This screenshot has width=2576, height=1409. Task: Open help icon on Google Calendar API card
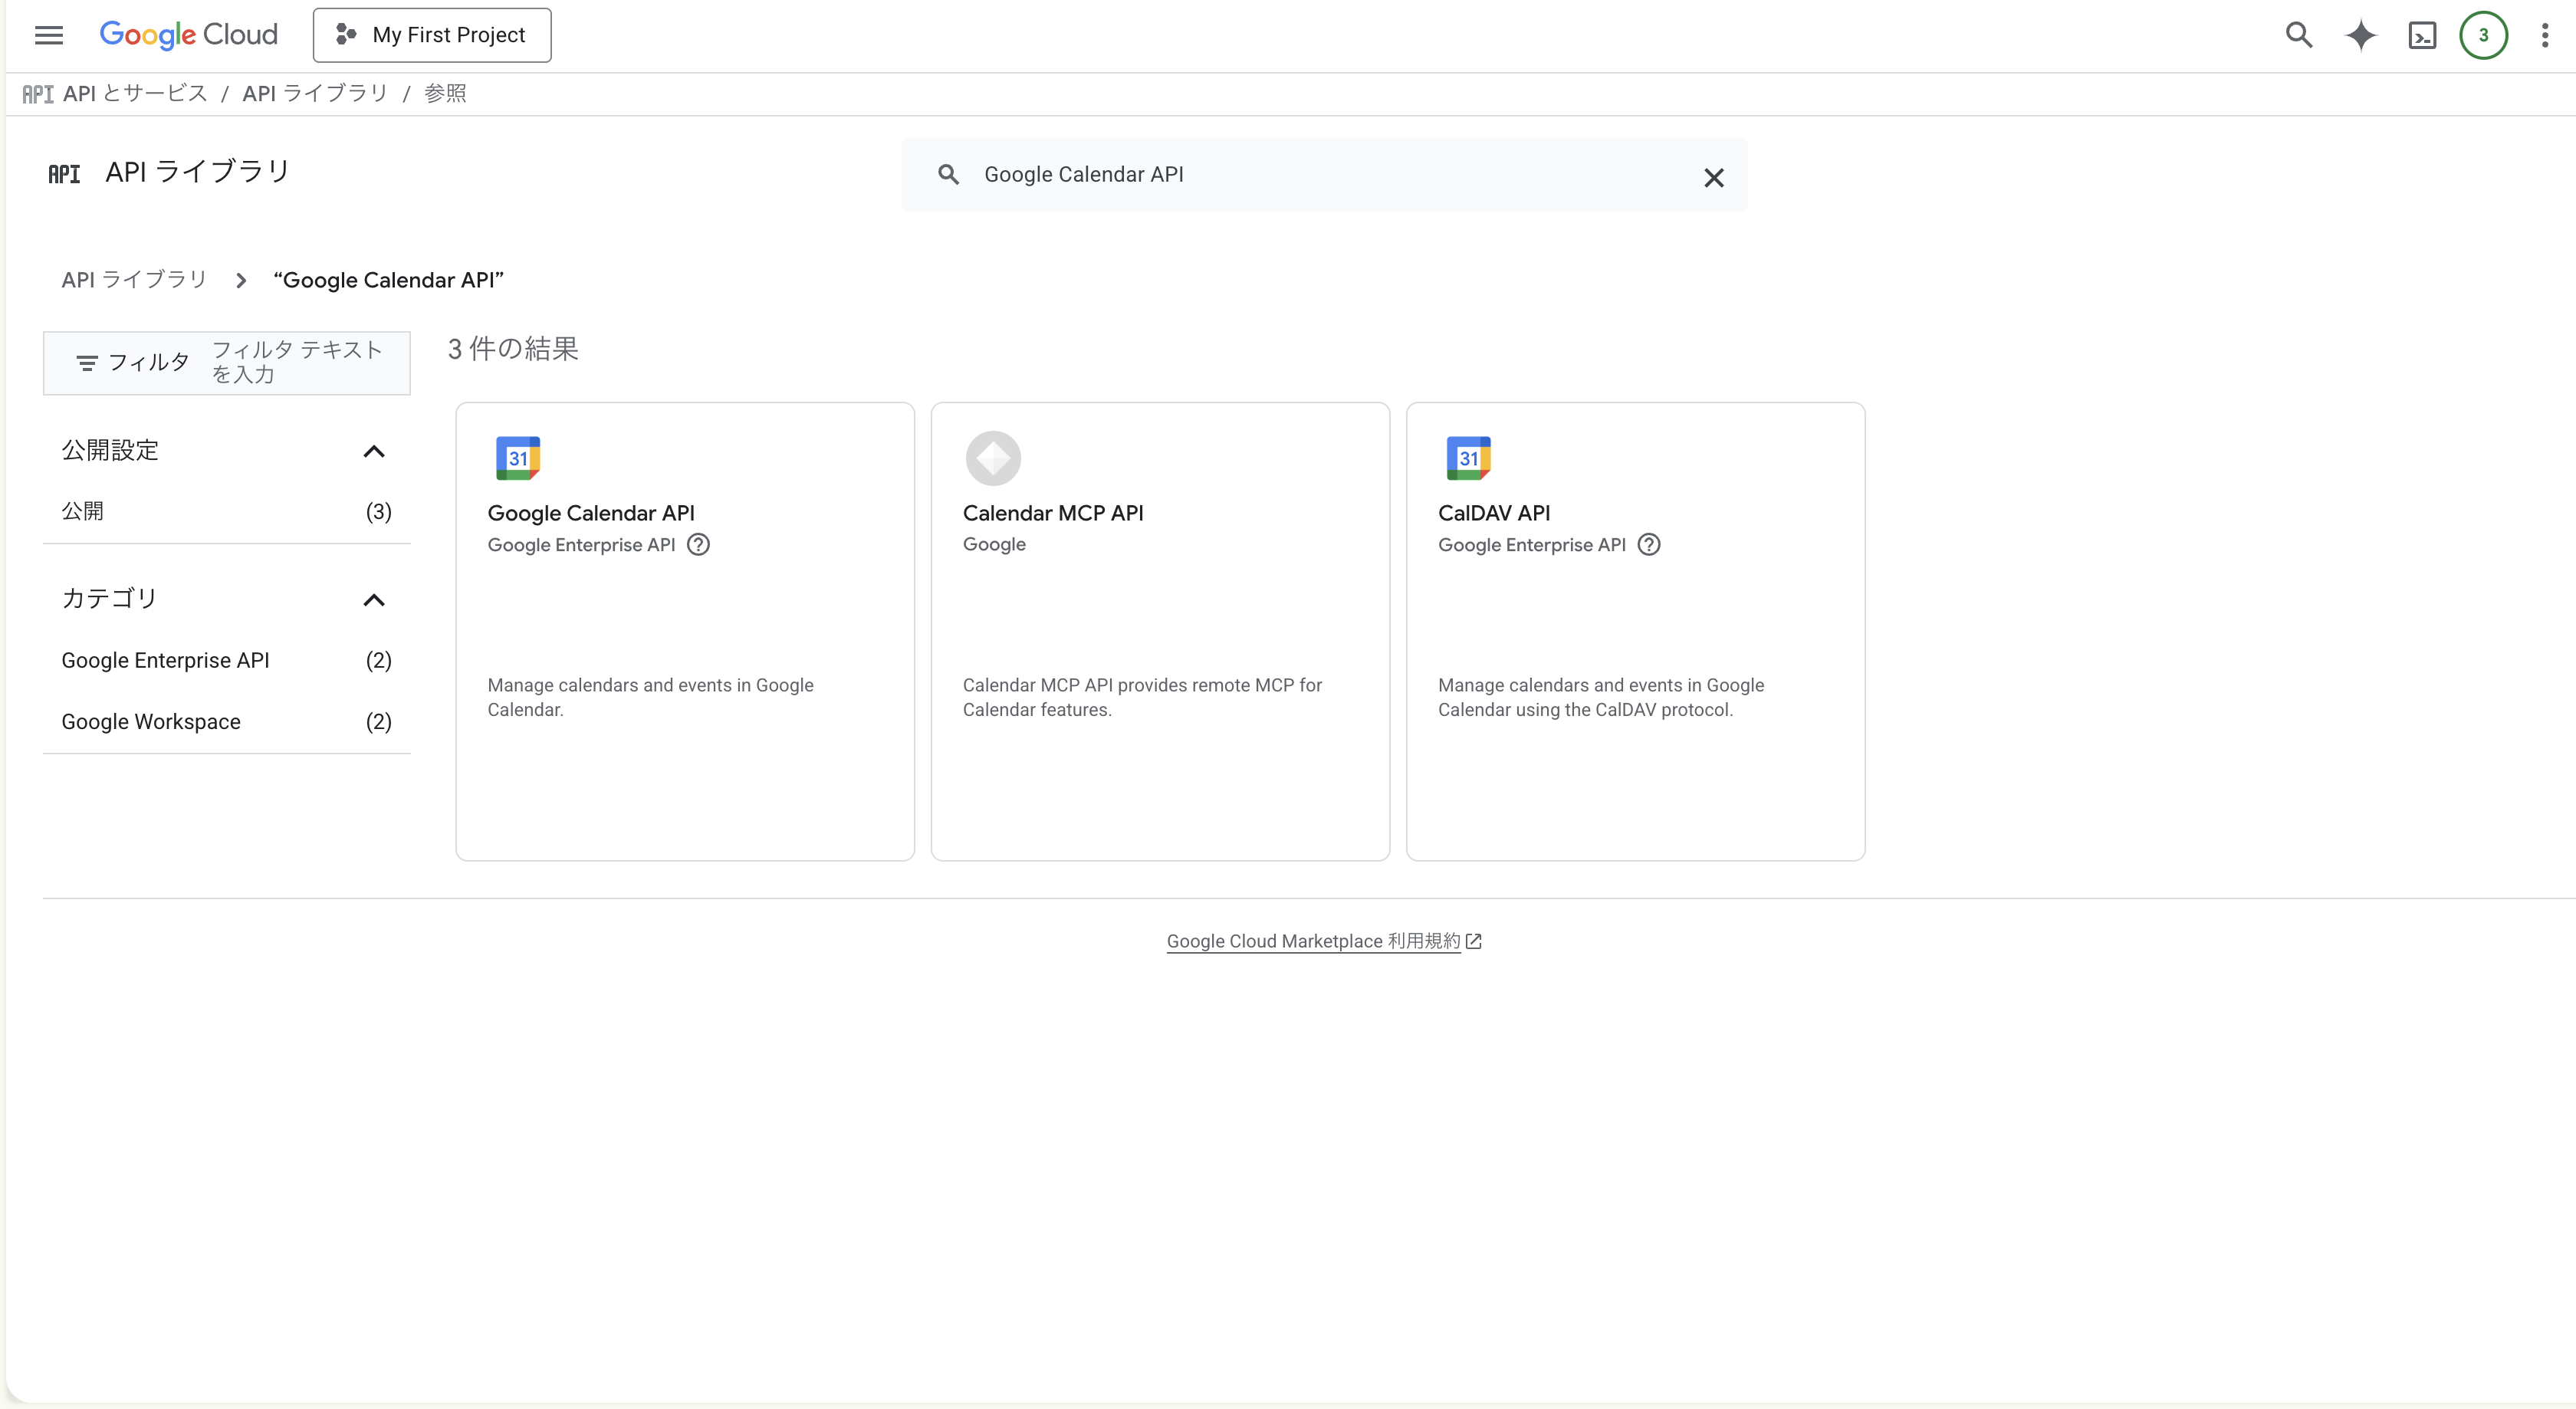(699, 545)
